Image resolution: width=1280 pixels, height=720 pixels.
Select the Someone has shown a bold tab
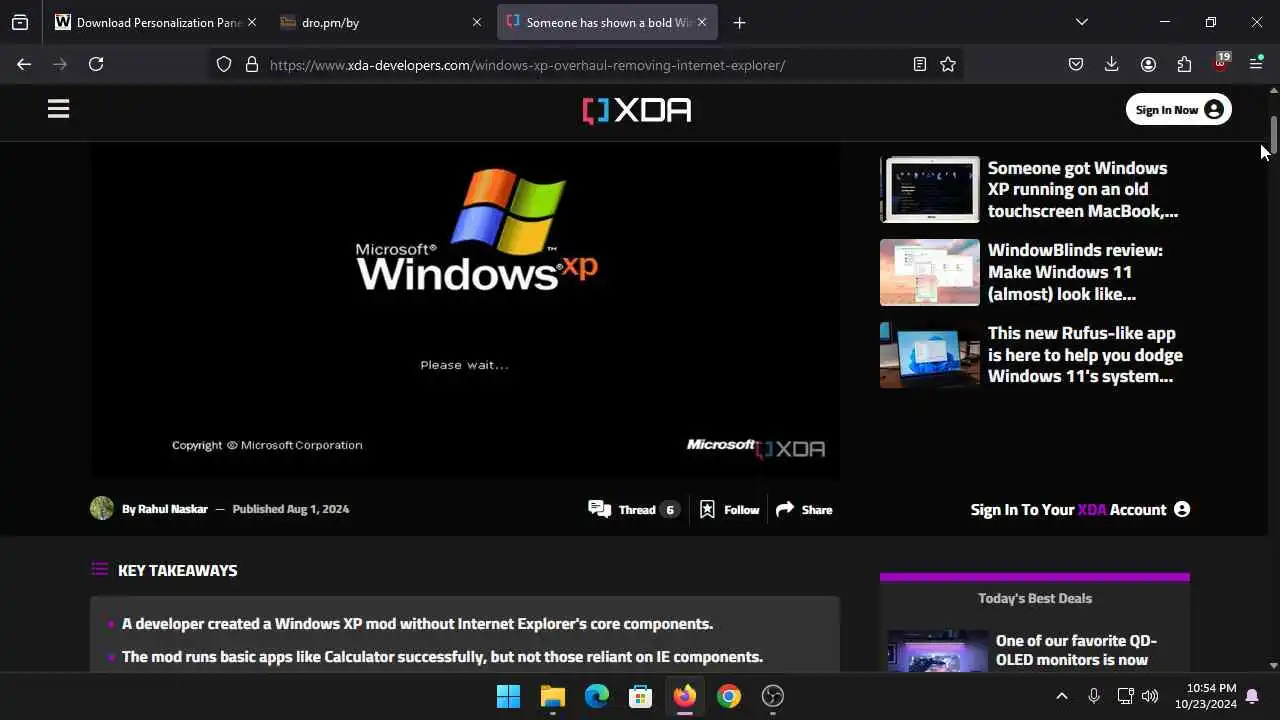click(607, 22)
